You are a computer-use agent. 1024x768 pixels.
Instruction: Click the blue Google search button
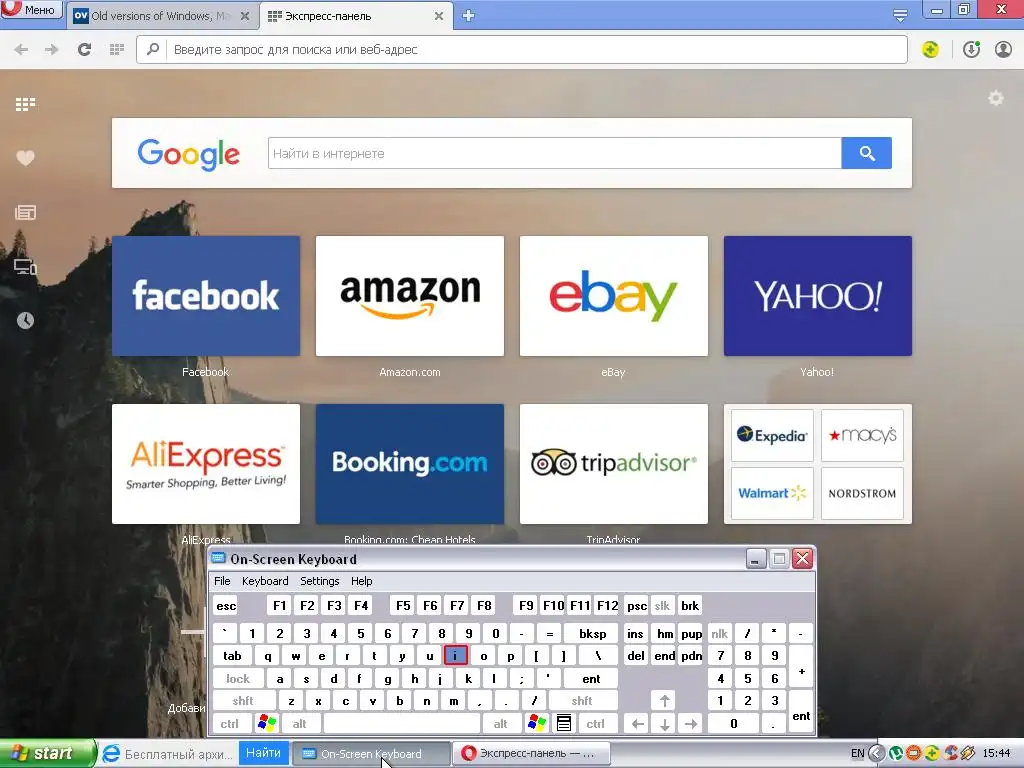click(867, 153)
